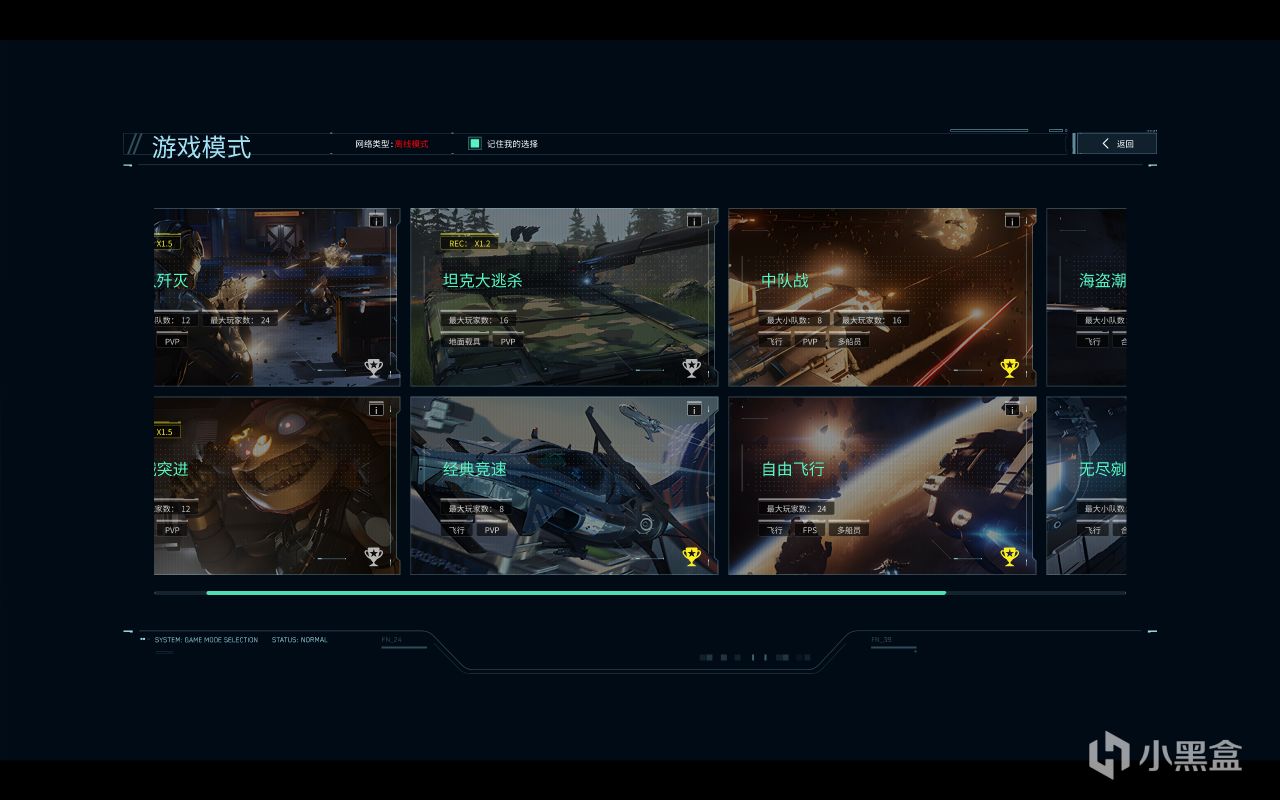Click the PVP tag on 坦克大逃杀
Viewport: 1280px width, 800px height.
508,341
